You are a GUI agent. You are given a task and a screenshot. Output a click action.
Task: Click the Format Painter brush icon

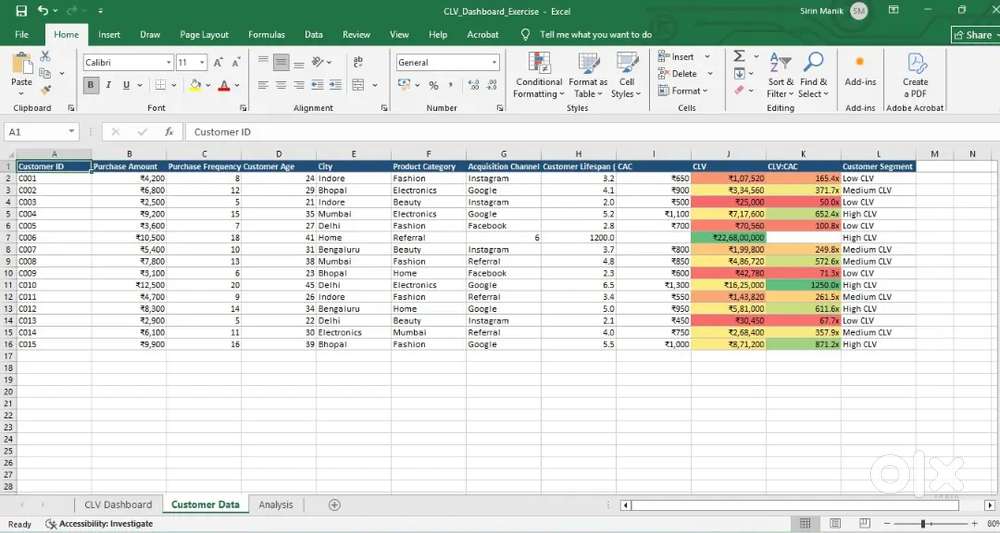click(45, 91)
